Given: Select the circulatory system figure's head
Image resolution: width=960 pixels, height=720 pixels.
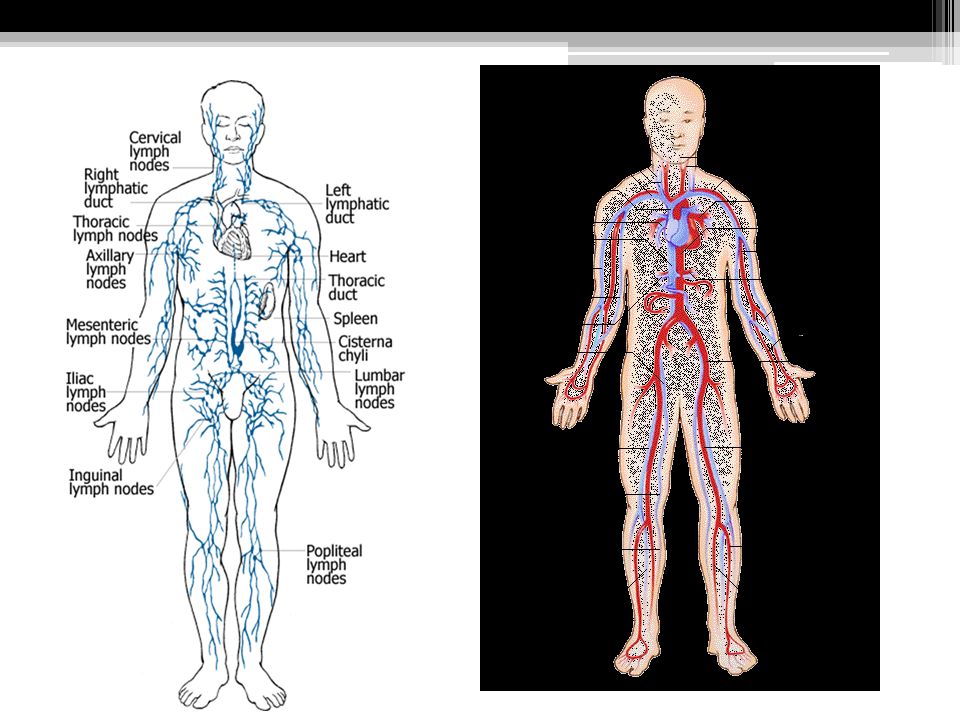Looking at the screenshot, I should click(x=674, y=118).
